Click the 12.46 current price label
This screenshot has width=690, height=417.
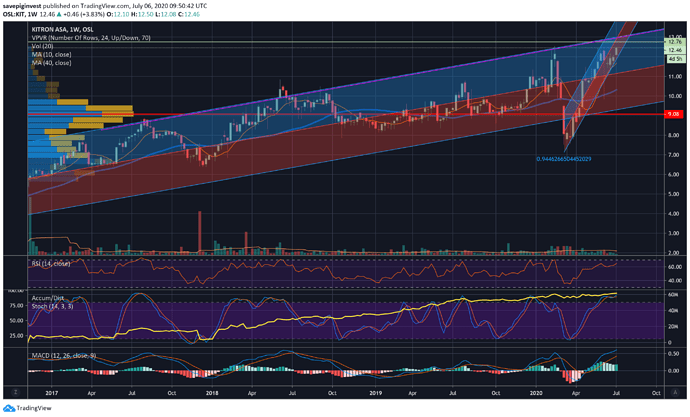tap(675, 50)
